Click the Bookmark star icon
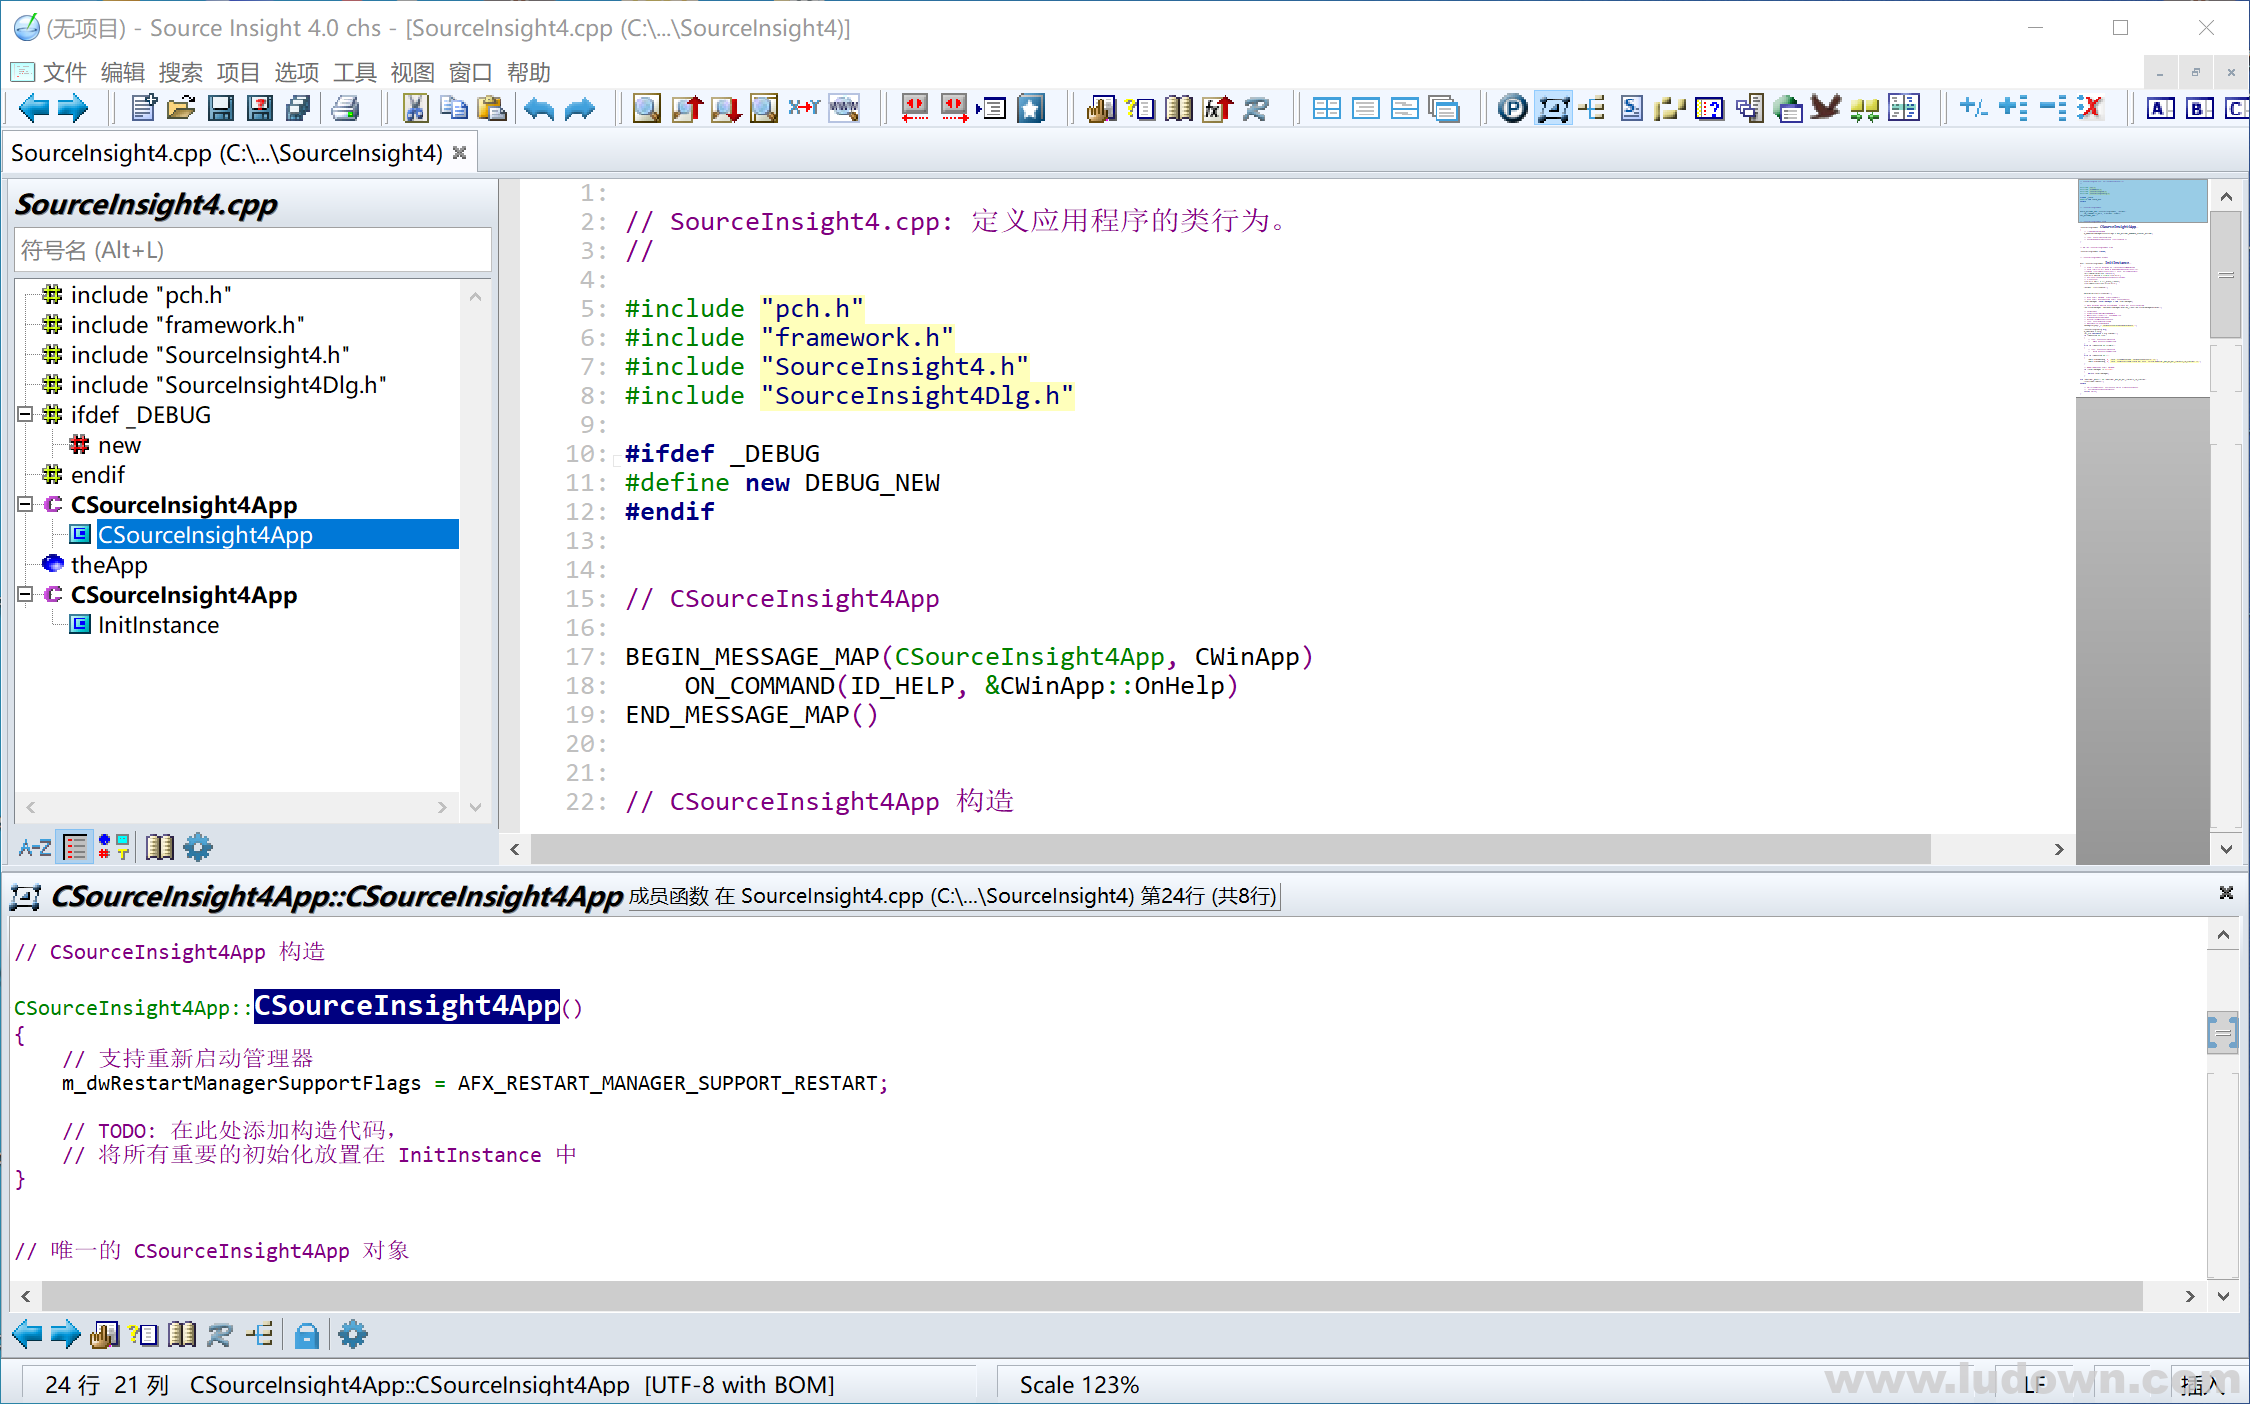This screenshot has height=1404, width=2250. pyautogui.click(x=1031, y=108)
